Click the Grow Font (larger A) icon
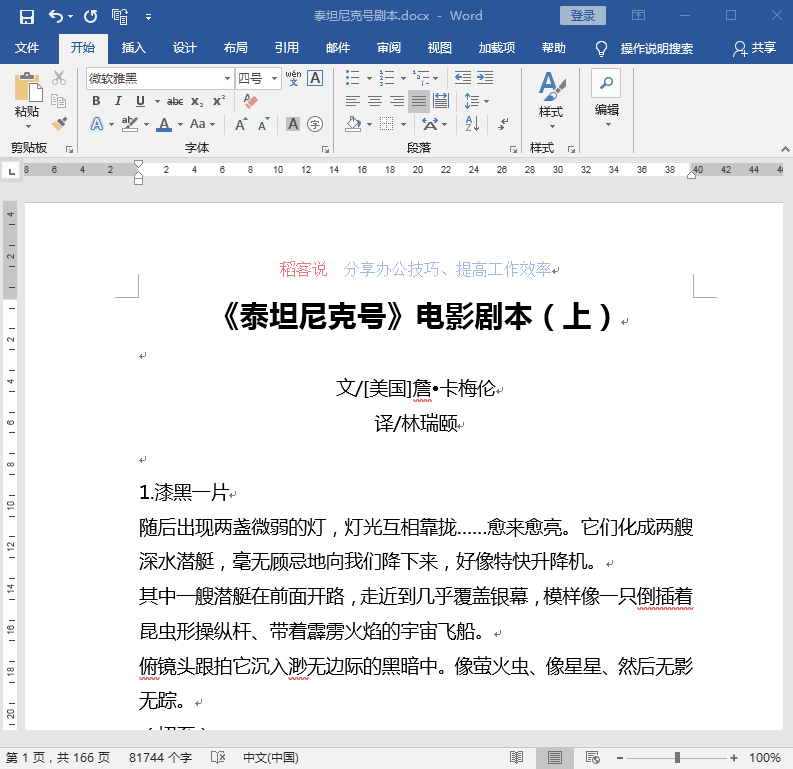The height and width of the screenshot is (769, 793). tap(241, 124)
